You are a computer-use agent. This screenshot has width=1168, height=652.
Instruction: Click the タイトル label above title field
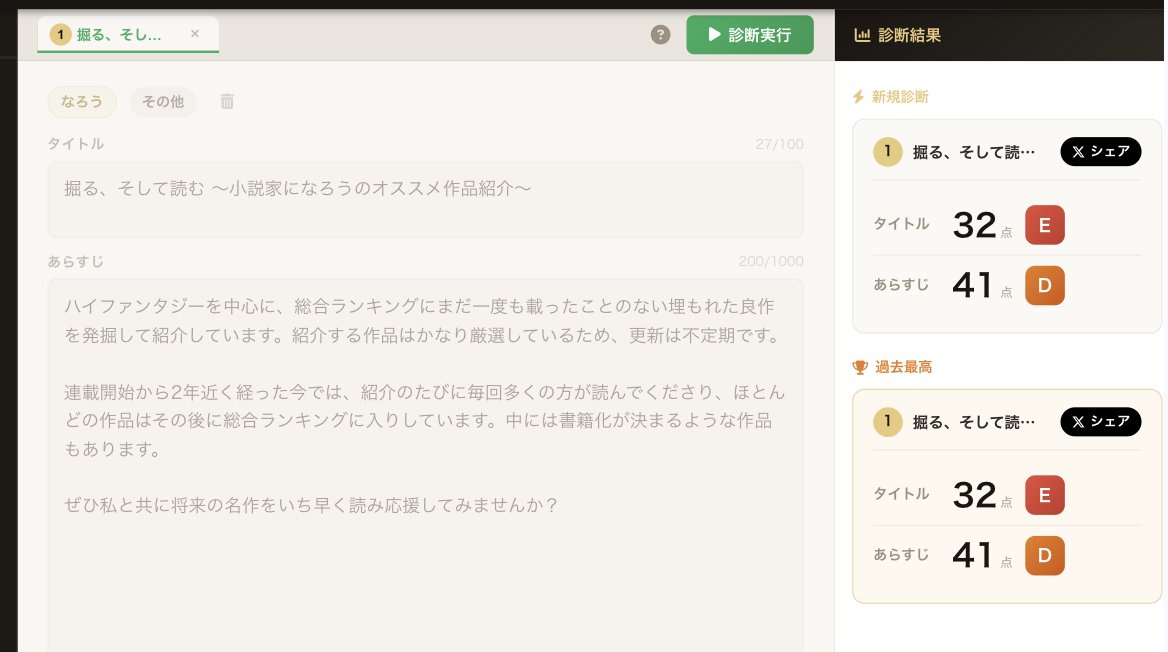coord(76,144)
